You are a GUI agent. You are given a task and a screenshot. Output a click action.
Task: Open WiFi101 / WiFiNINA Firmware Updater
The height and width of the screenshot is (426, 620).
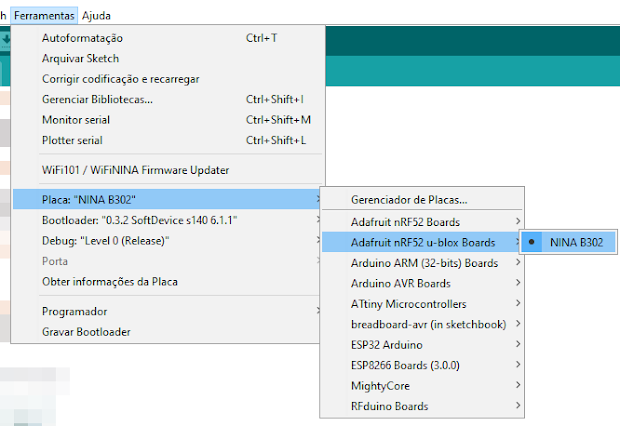pyautogui.click(x=168, y=170)
